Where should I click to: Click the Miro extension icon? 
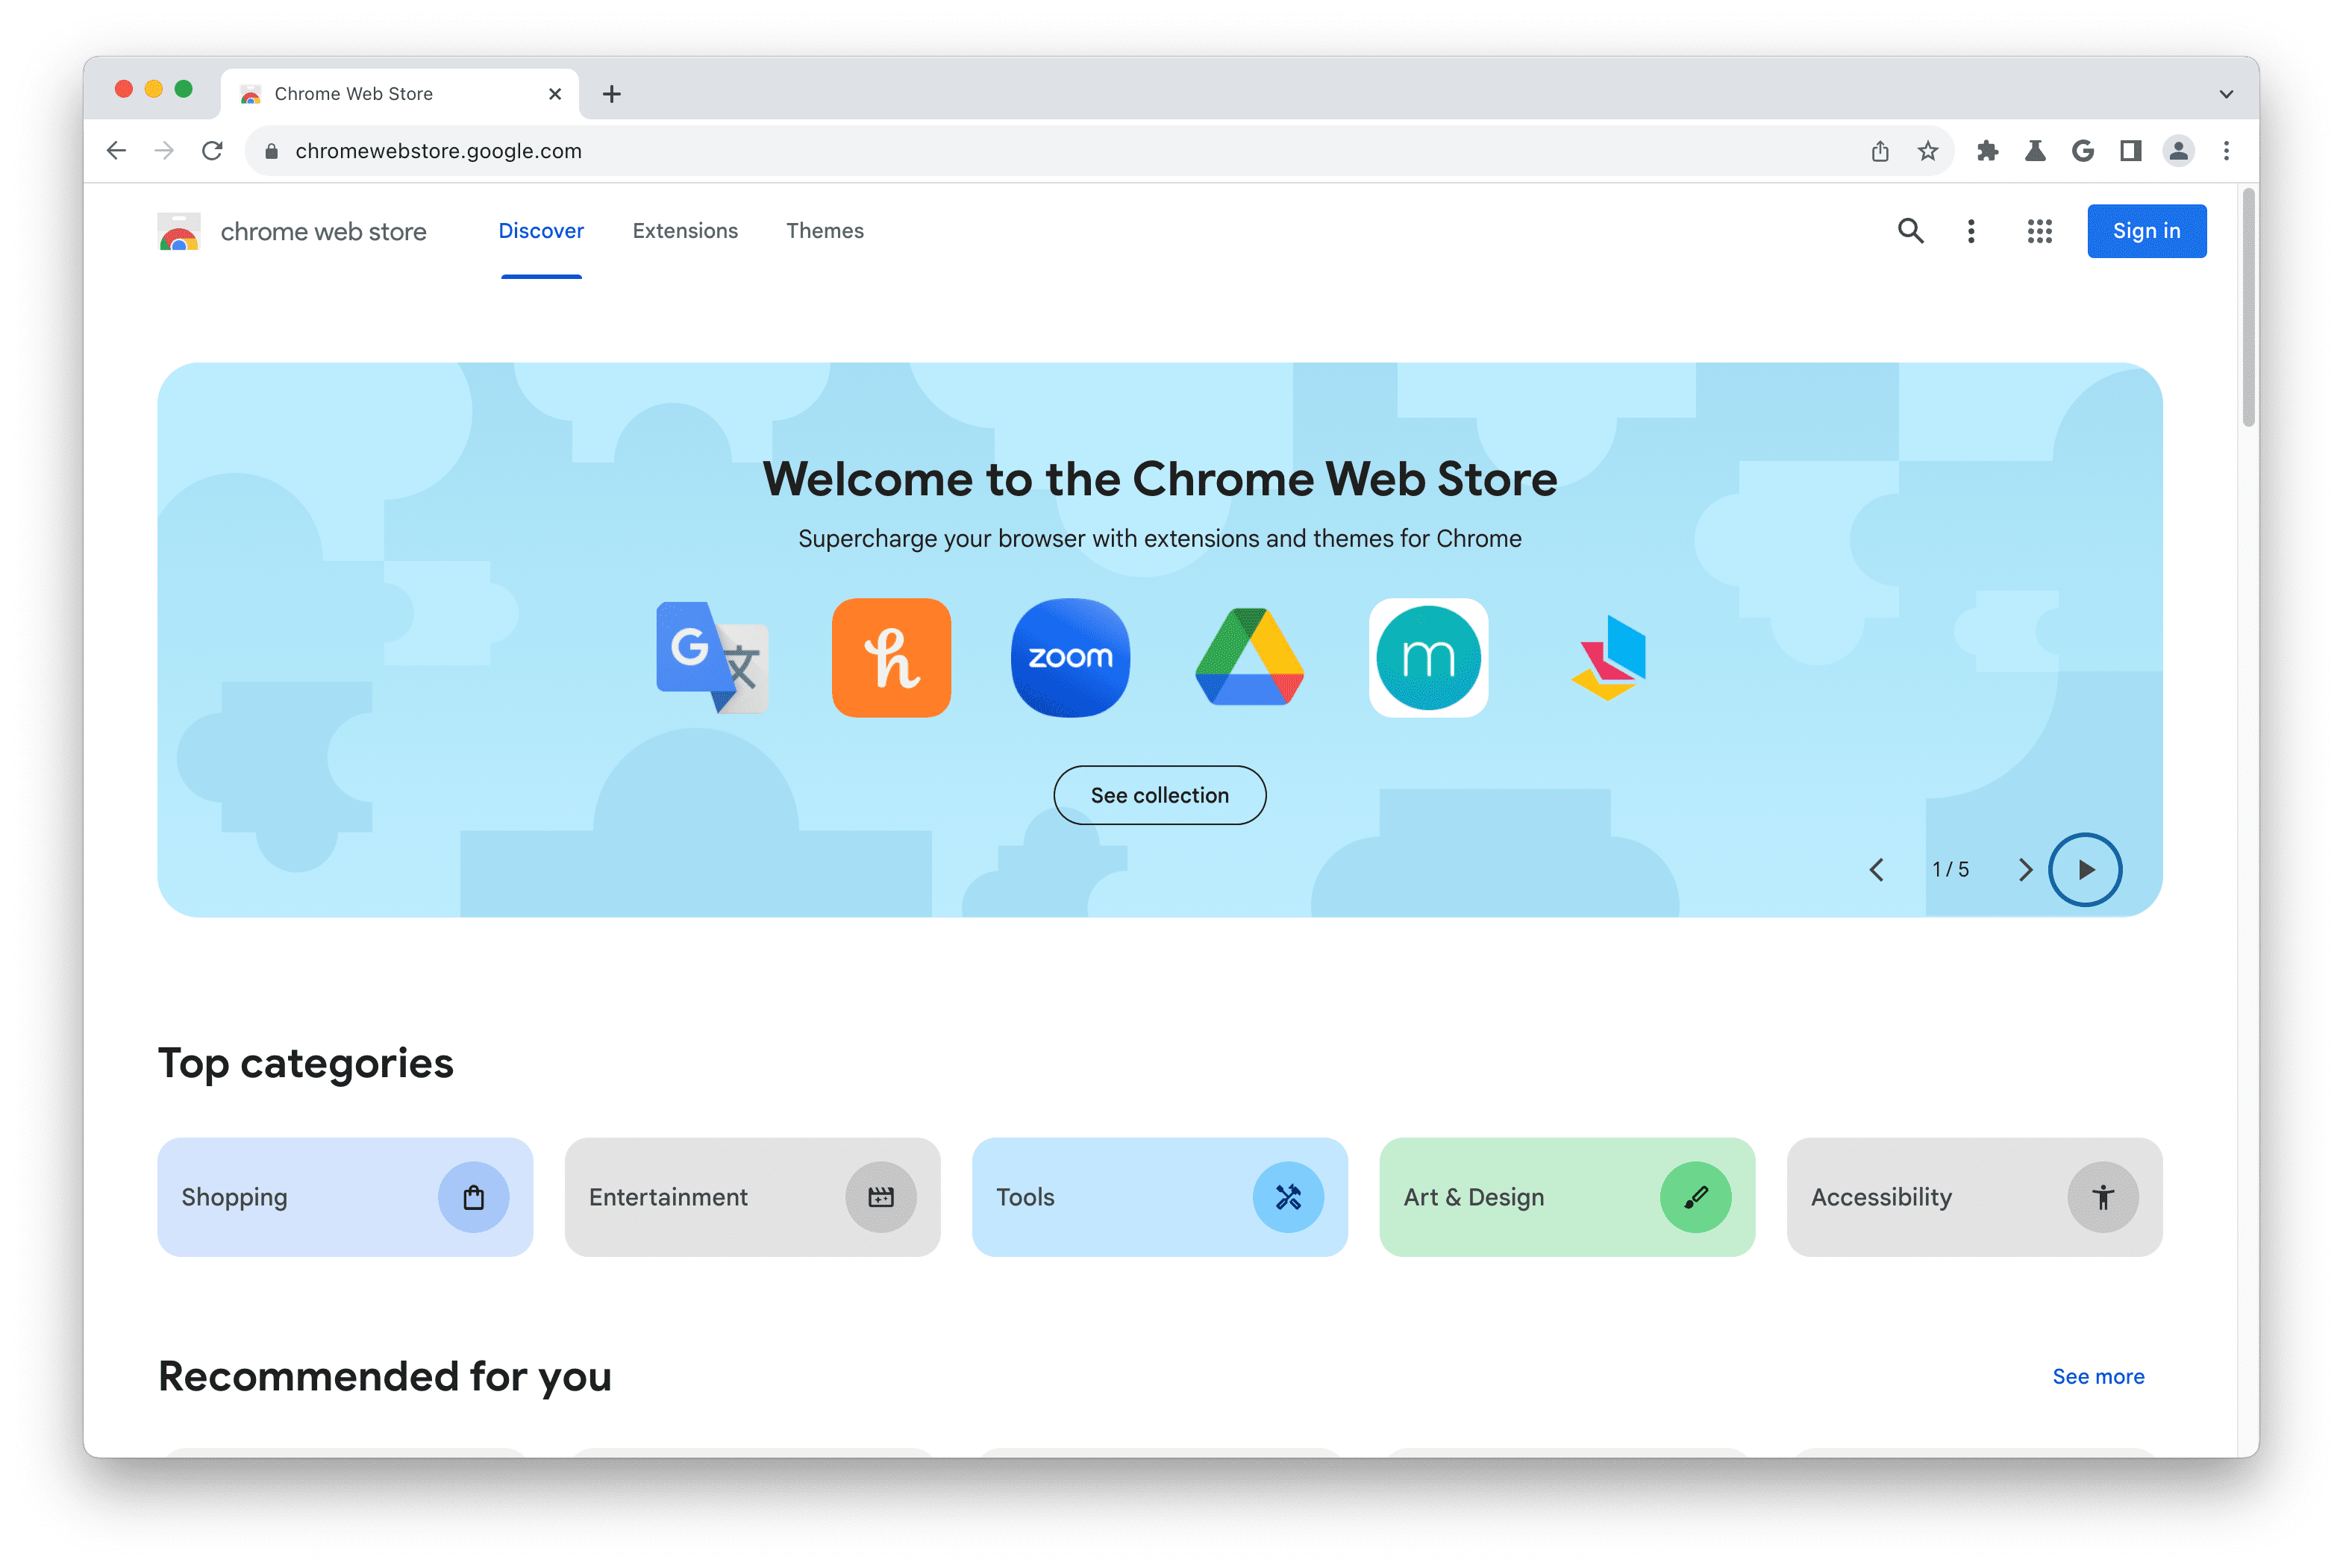pos(1428,656)
